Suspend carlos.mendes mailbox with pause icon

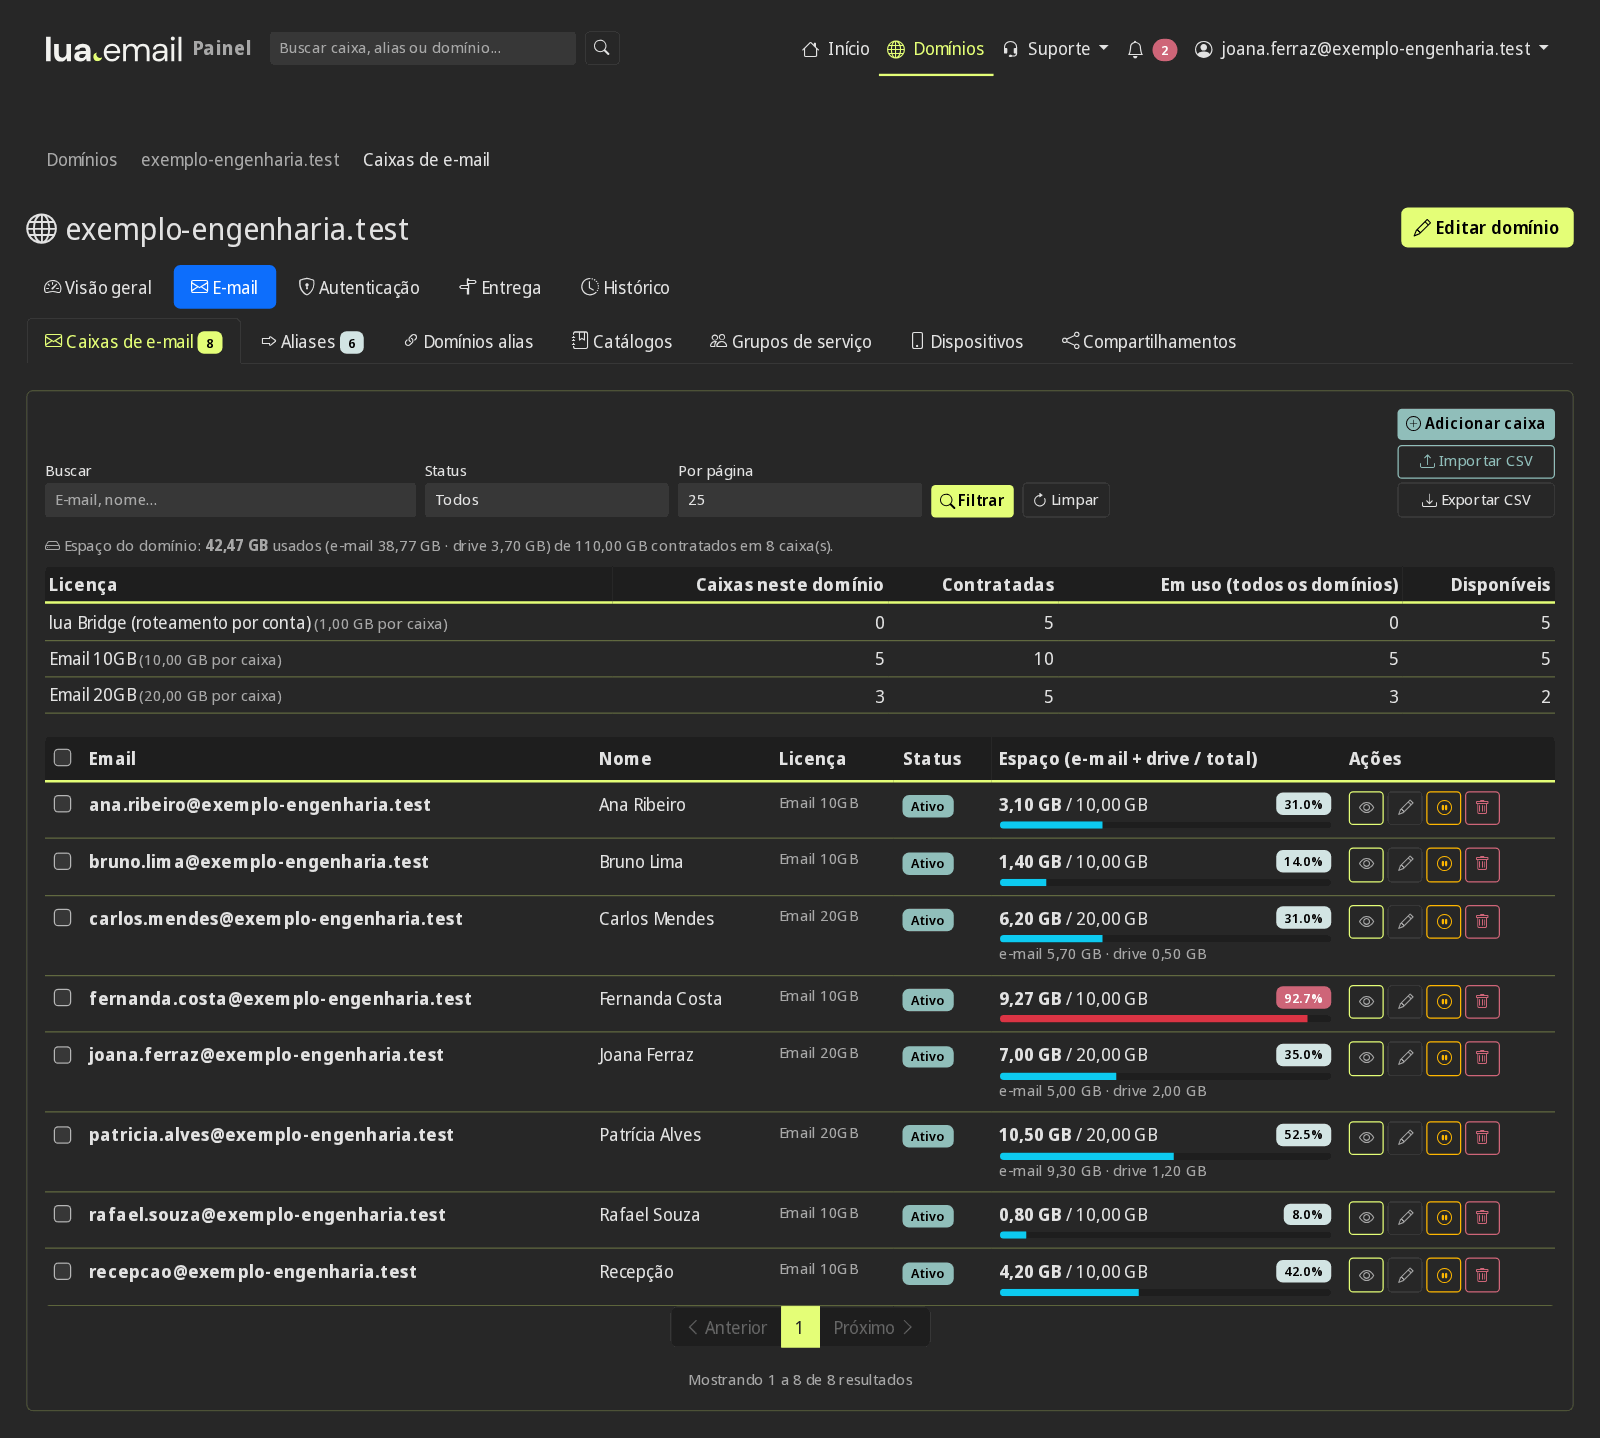click(1444, 921)
